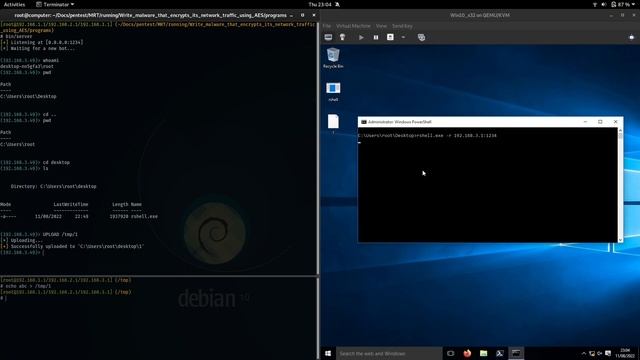Show the graphical console in virt-manager toolbar
This screenshot has height=360, width=640.
328,37
